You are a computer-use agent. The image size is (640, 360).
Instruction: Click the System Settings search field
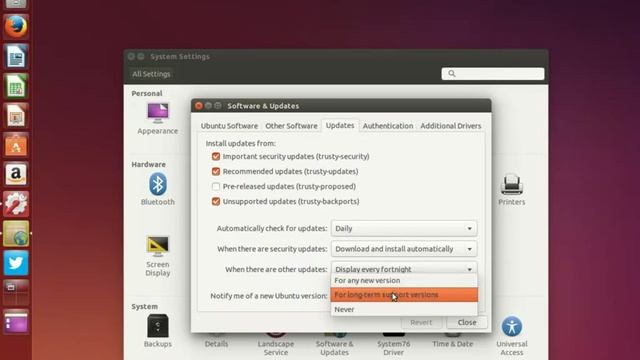[x=493, y=74]
